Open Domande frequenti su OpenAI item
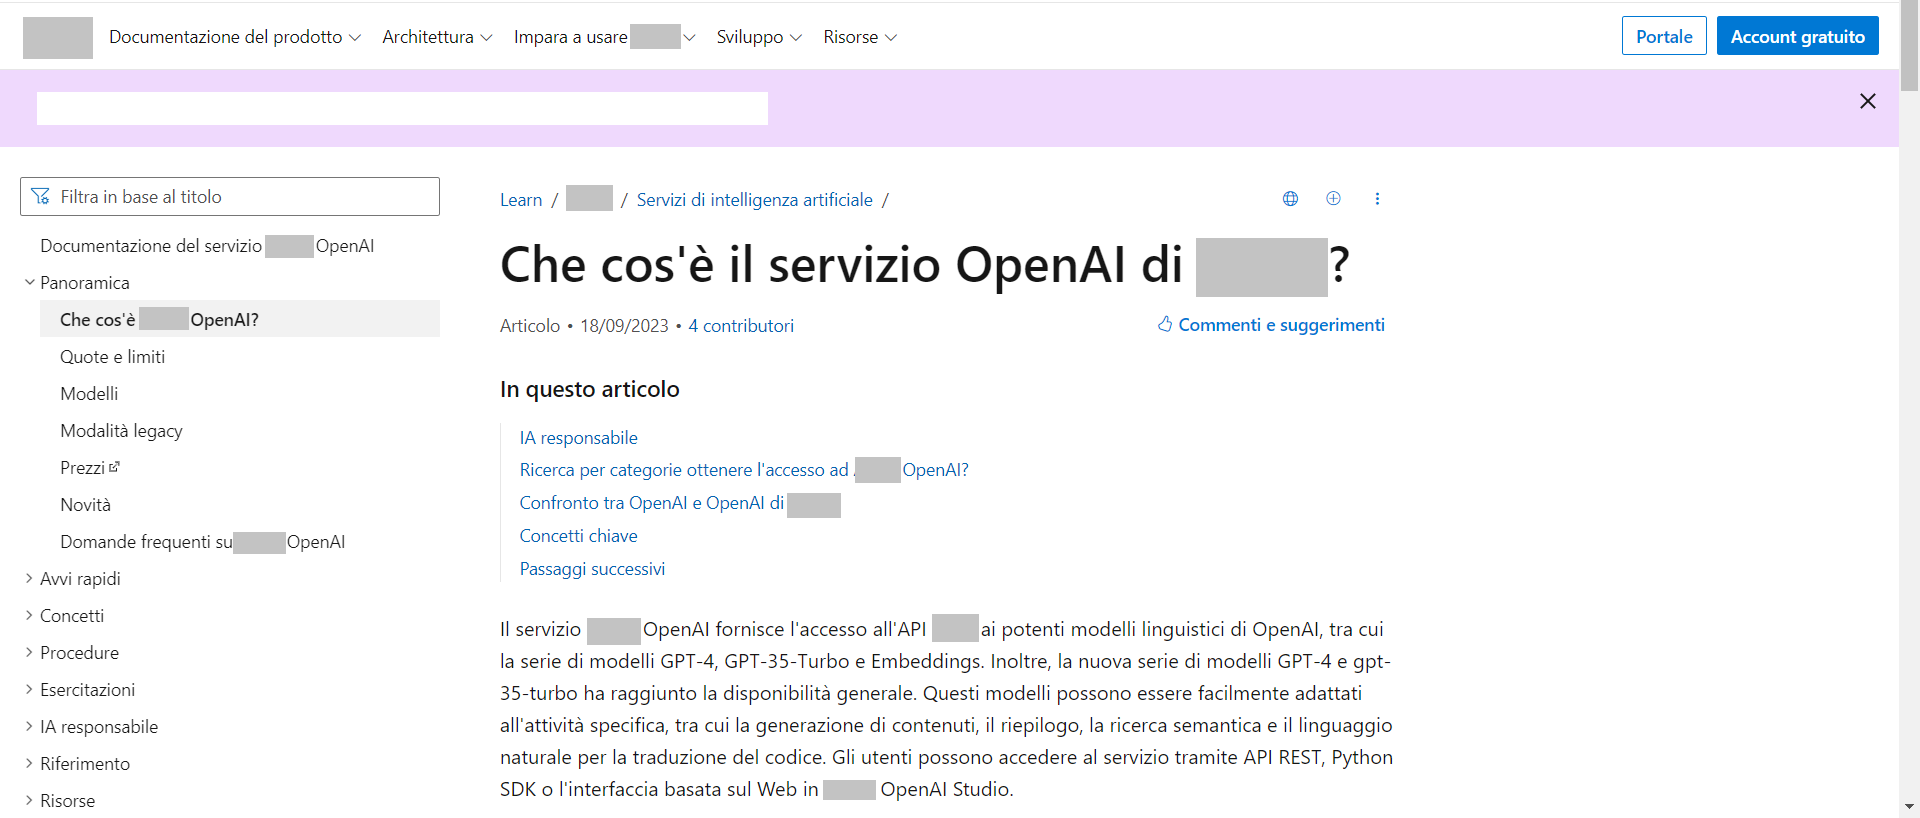The height and width of the screenshot is (818, 1920). tap(203, 542)
